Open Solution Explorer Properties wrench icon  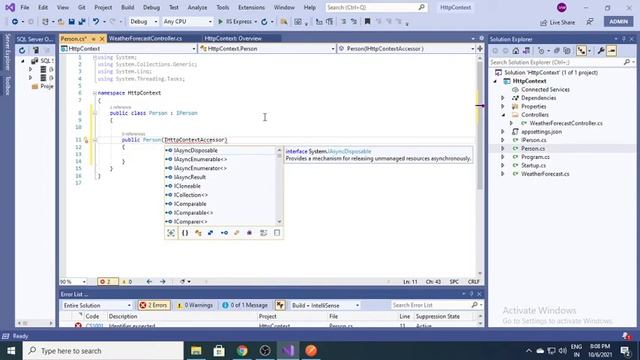pyautogui.click(x=601, y=51)
